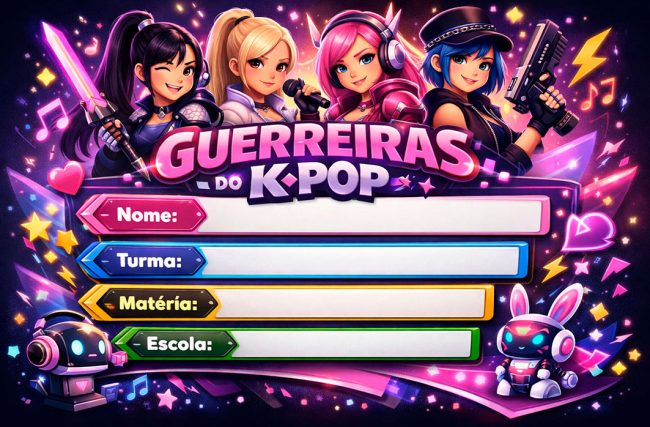Click the pink double music note
The image size is (650, 427).
(51, 120)
